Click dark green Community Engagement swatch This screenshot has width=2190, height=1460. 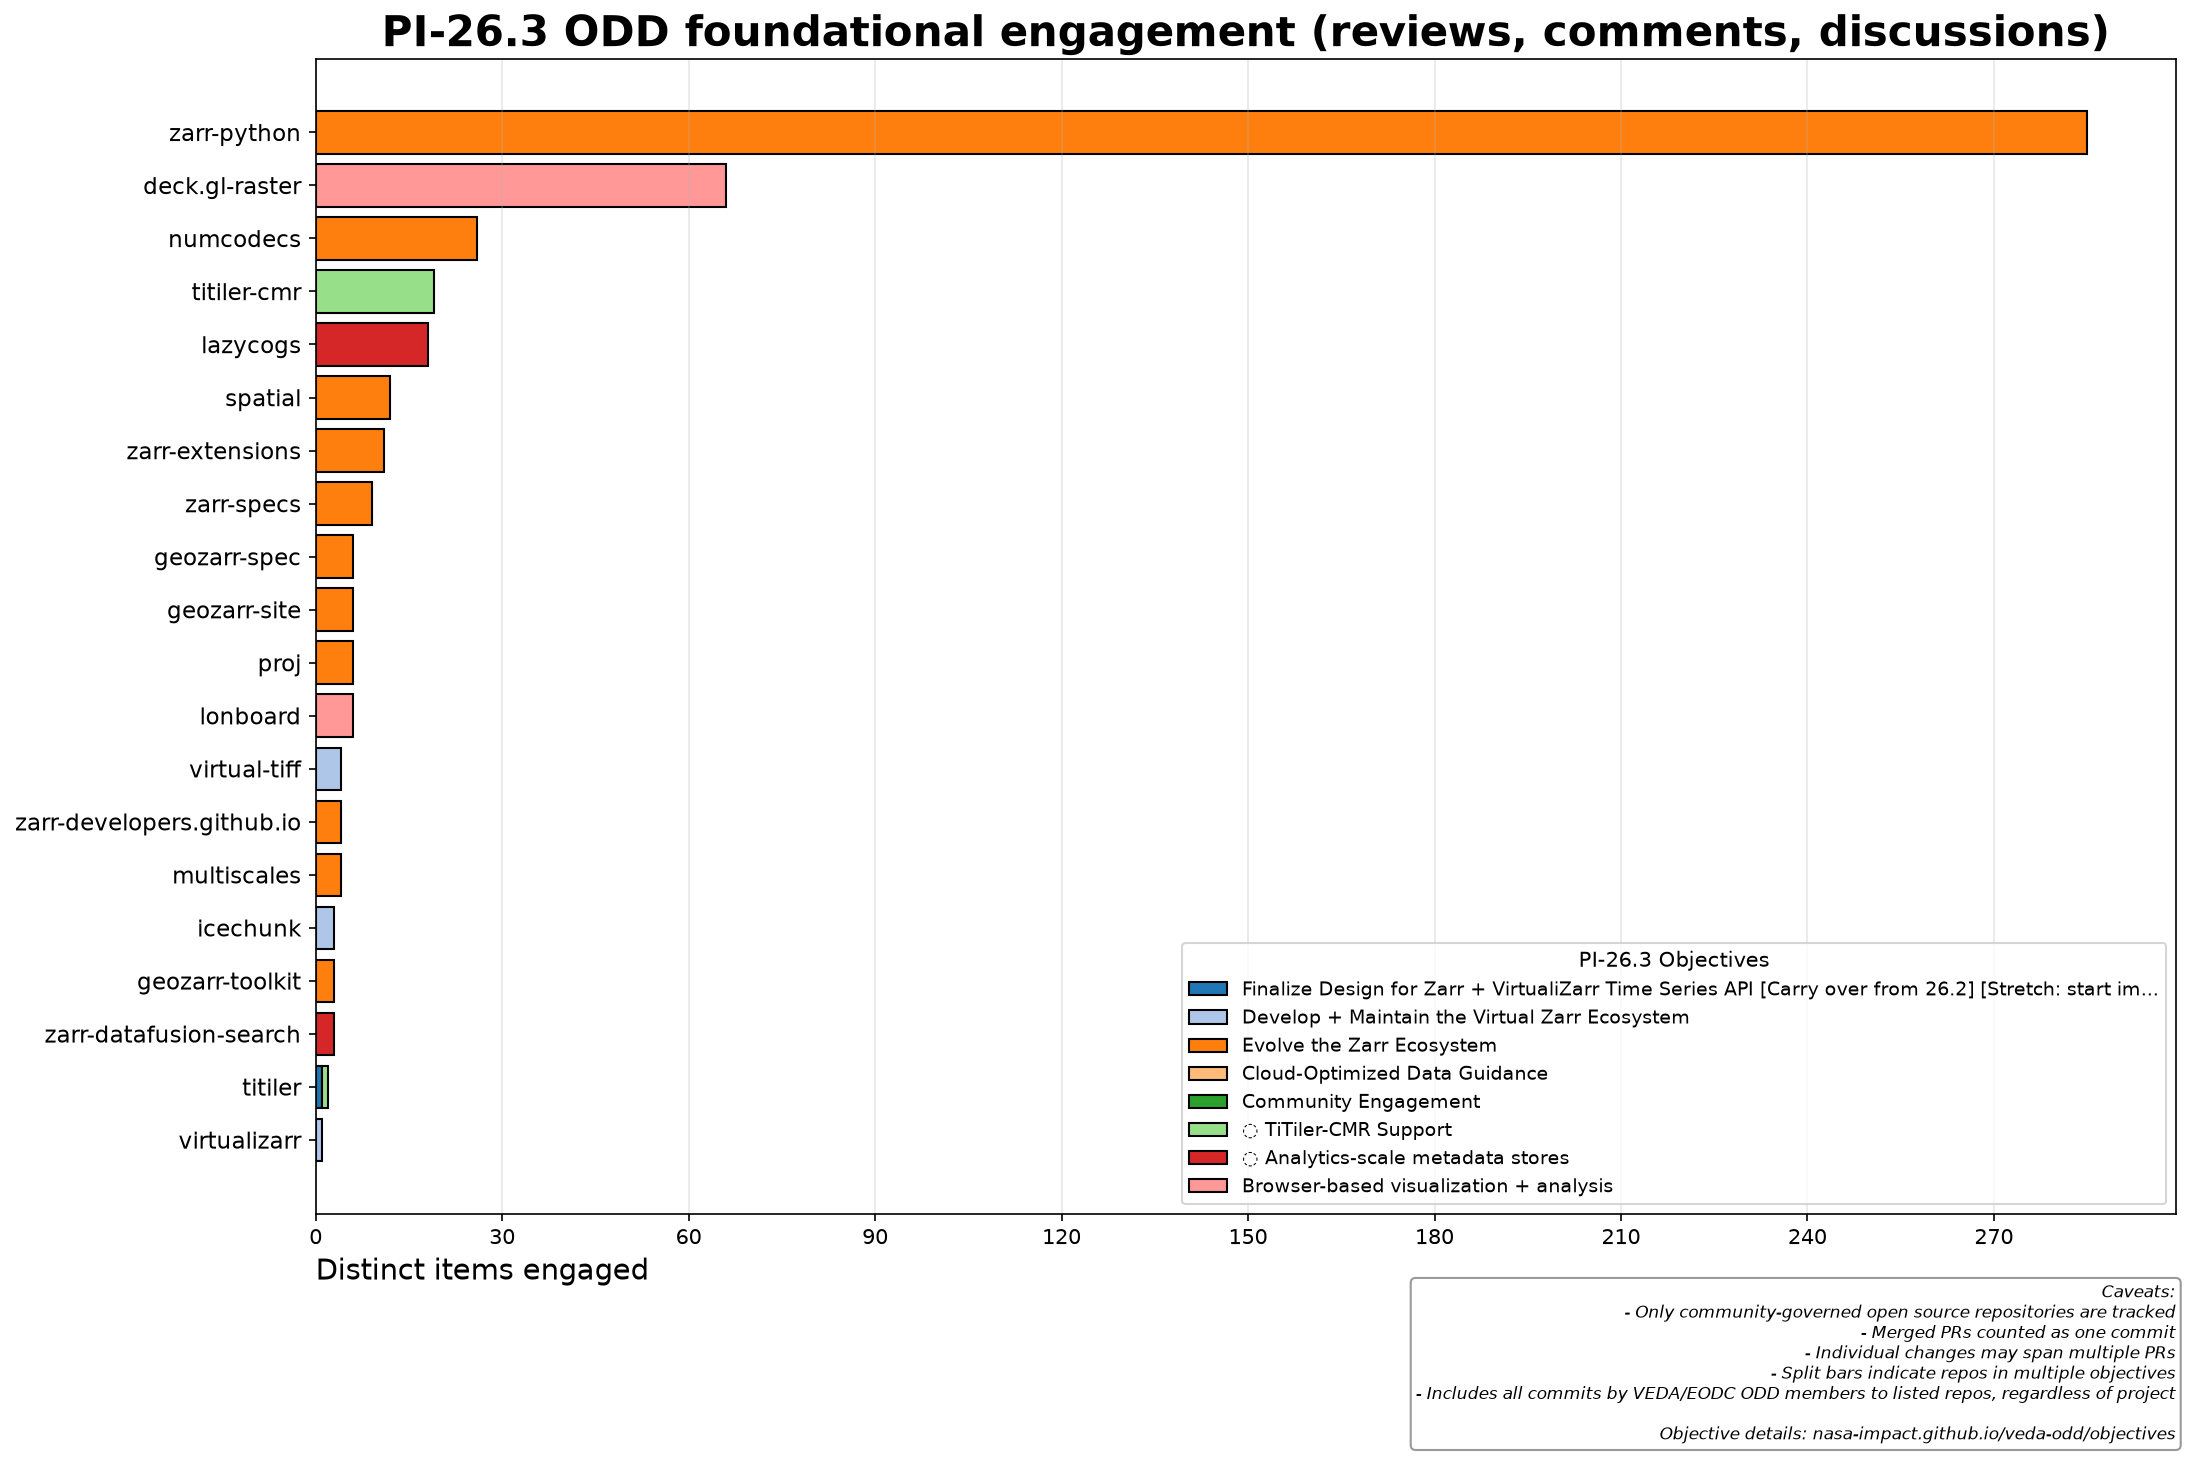(x=1207, y=1101)
